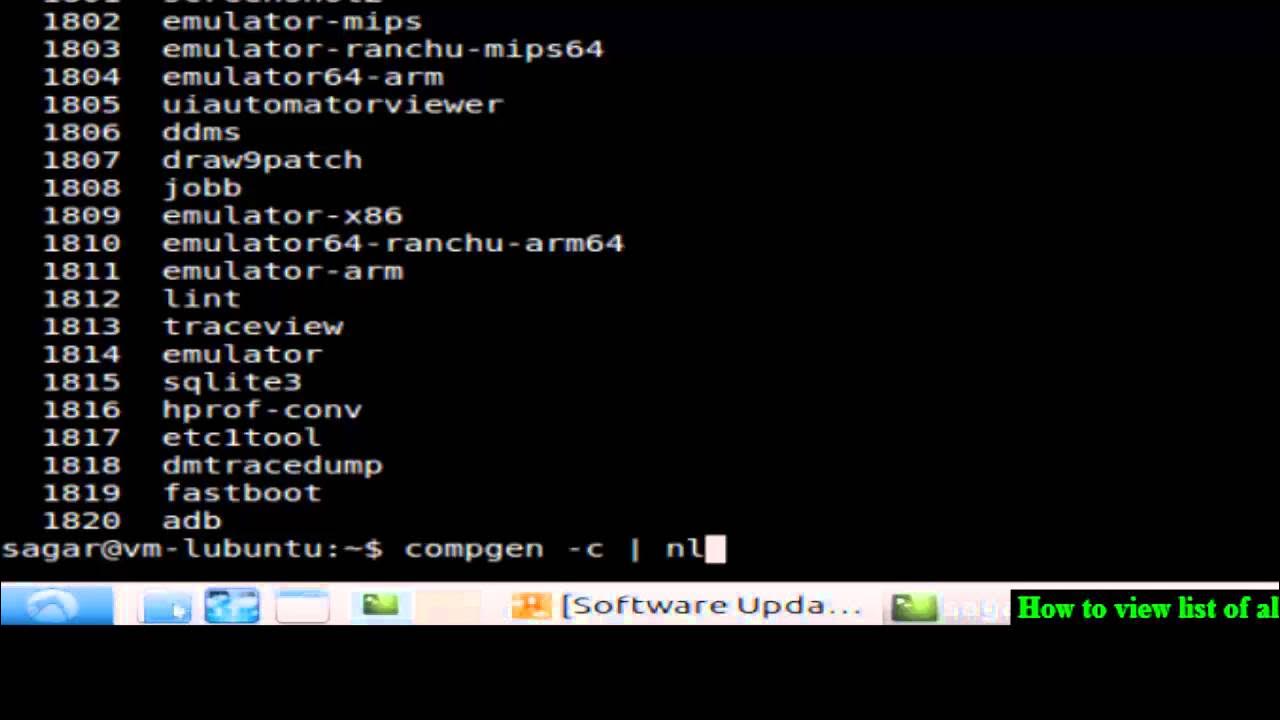1280x720 pixels.
Task: Click the compgen -c command line
Action: pos(553,549)
